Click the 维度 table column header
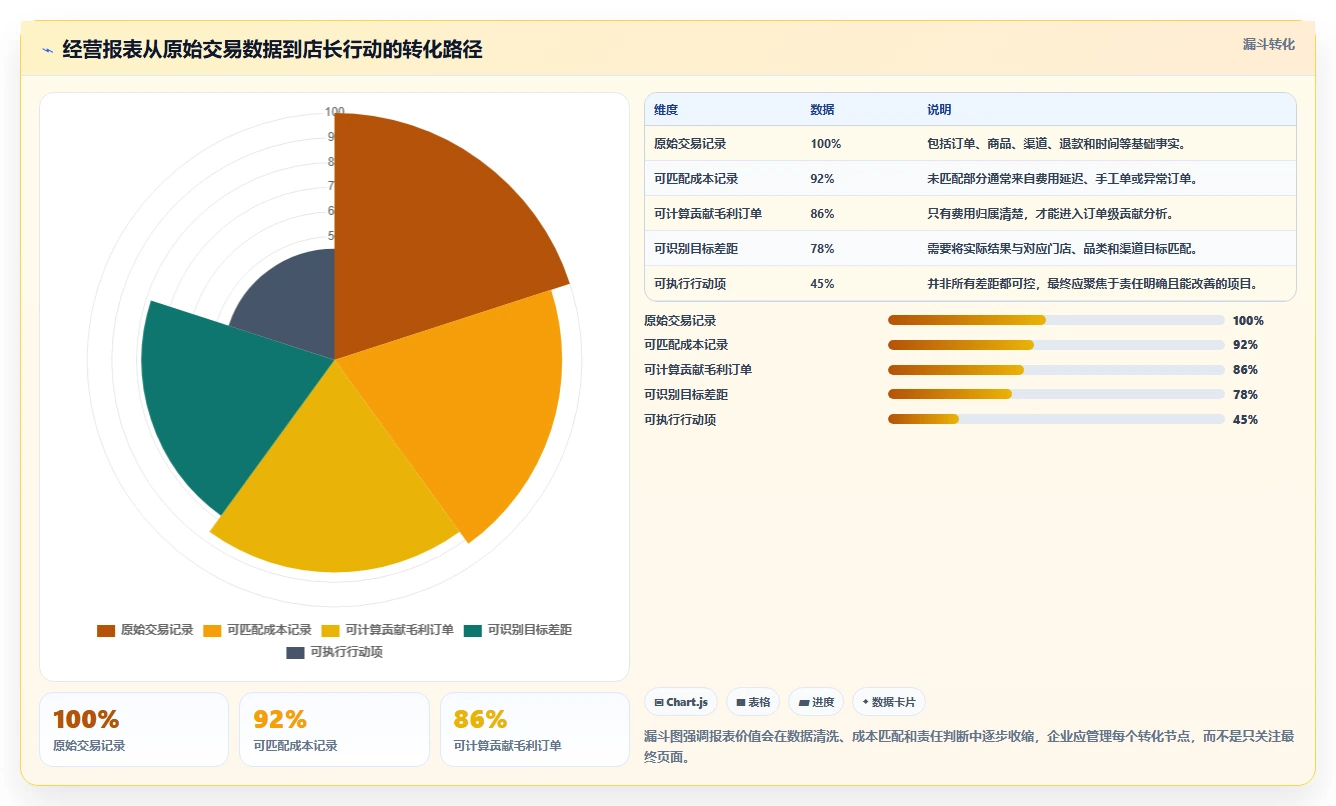 [666, 110]
